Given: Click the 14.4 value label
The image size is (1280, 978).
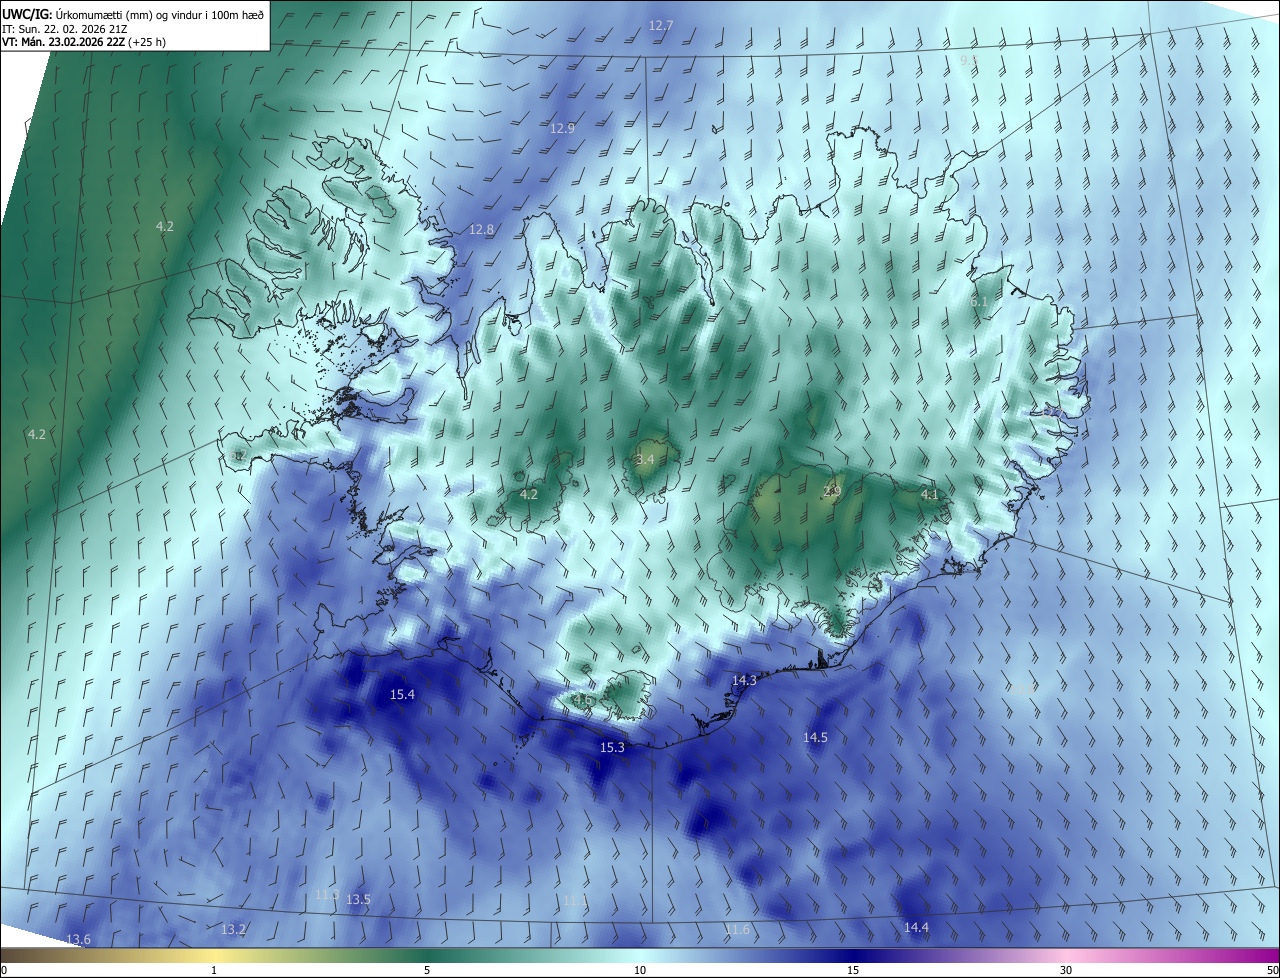Looking at the screenshot, I should coord(916,928).
